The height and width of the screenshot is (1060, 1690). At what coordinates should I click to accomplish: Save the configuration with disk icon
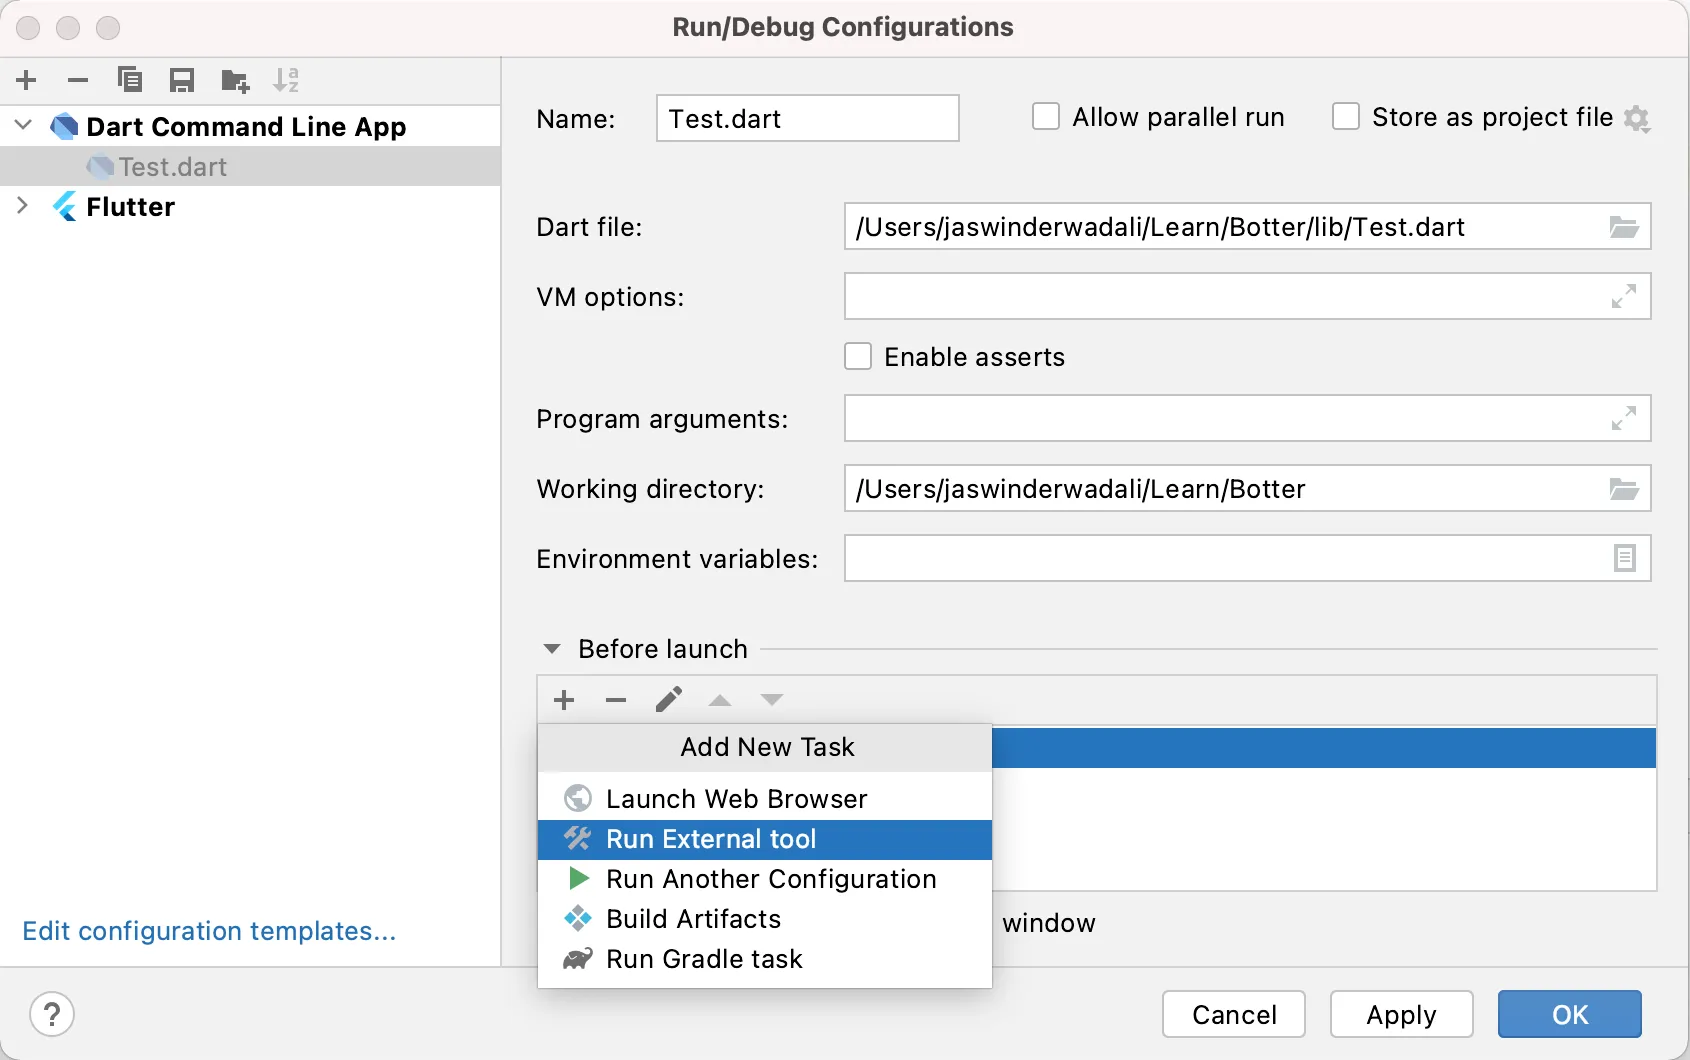click(x=182, y=80)
